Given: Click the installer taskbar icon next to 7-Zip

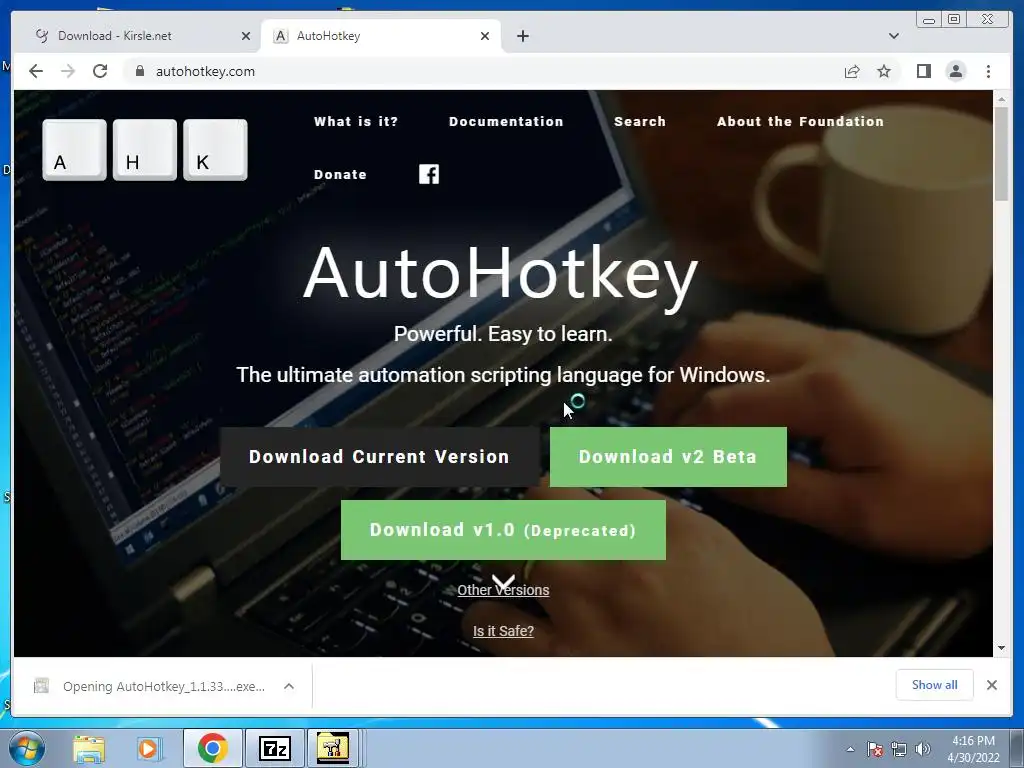Looking at the screenshot, I should pyautogui.click(x=333, y=748).
